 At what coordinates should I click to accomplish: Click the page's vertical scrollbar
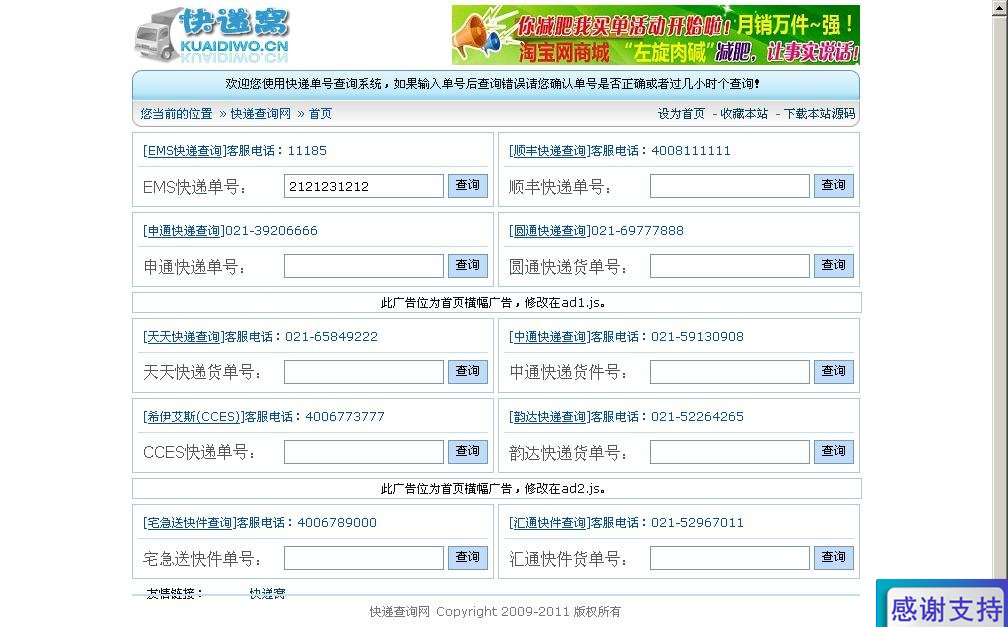click(1000, 313)
